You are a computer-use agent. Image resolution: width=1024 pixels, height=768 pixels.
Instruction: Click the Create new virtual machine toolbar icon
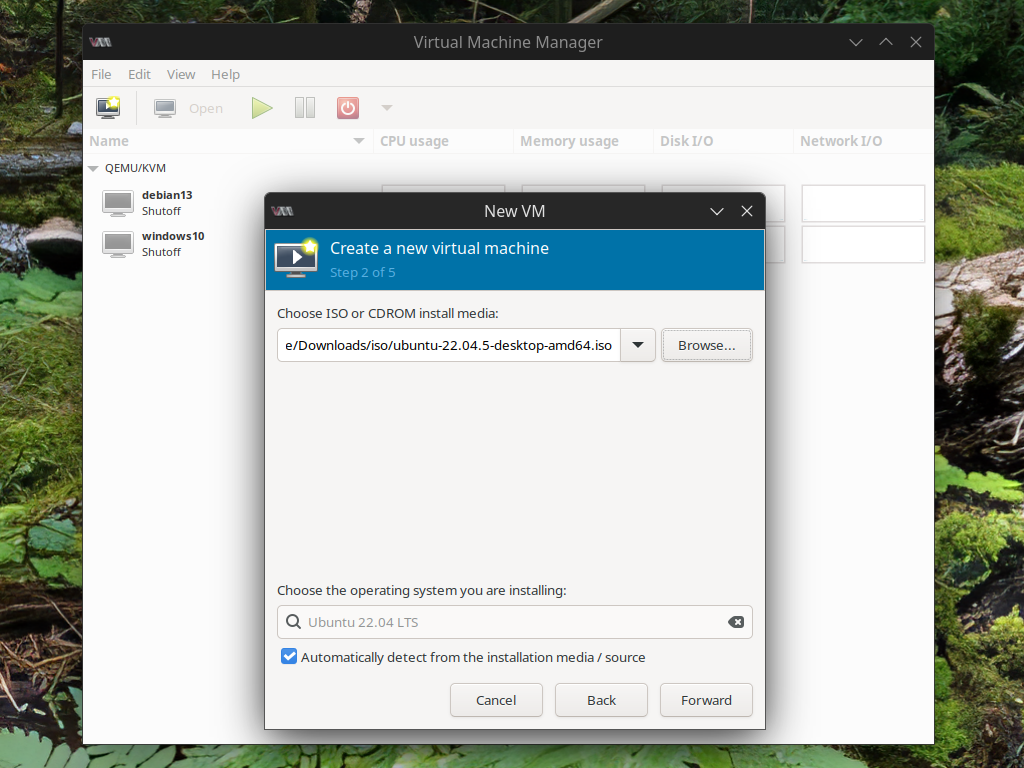[x=107, y=107]
